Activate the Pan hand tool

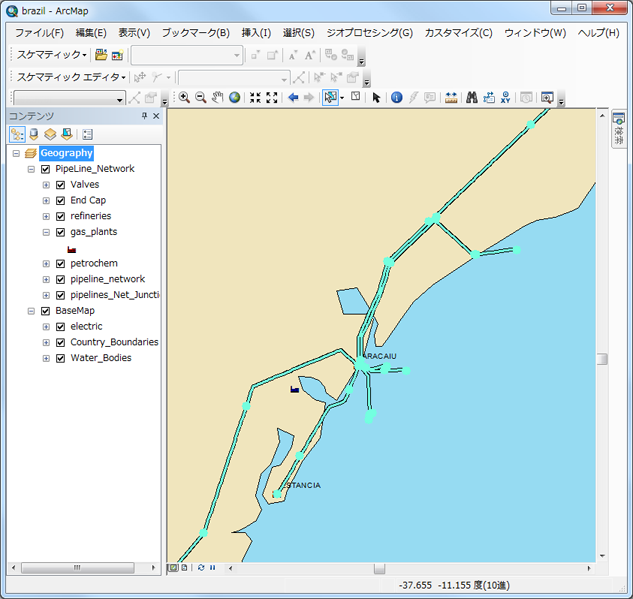tap(217, 98)
